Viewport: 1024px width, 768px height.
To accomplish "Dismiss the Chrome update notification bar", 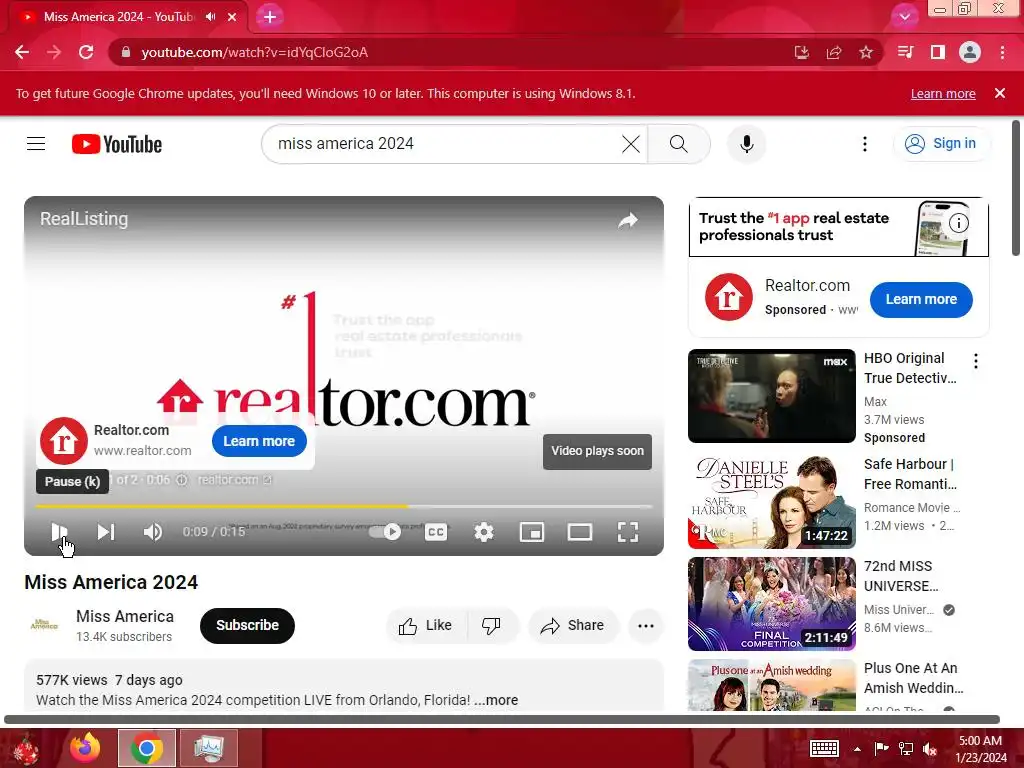I will tap(1000, 93).
